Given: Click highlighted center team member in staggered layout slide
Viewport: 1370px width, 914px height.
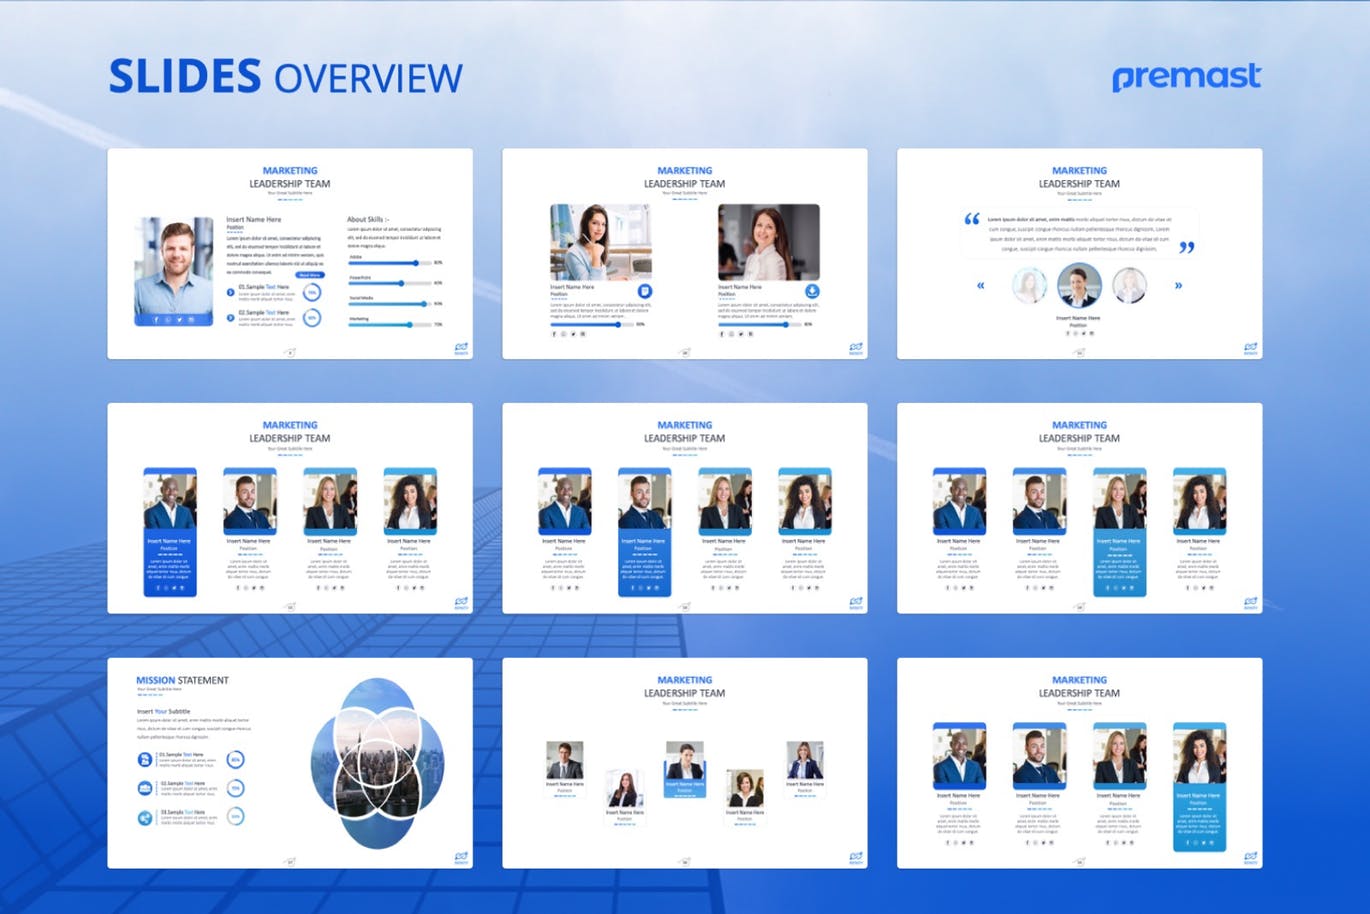Looking at the screenshot, I should tap(685, 769).
